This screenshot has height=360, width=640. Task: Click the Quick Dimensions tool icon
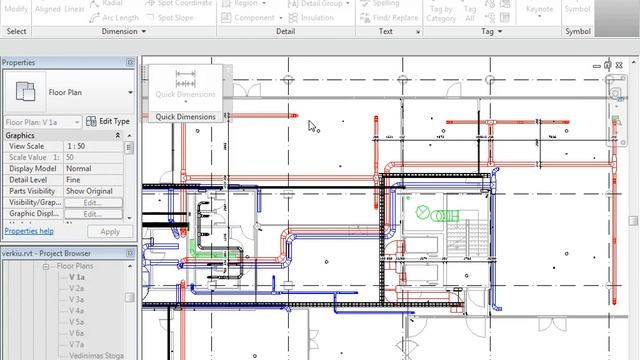[185, 79]
